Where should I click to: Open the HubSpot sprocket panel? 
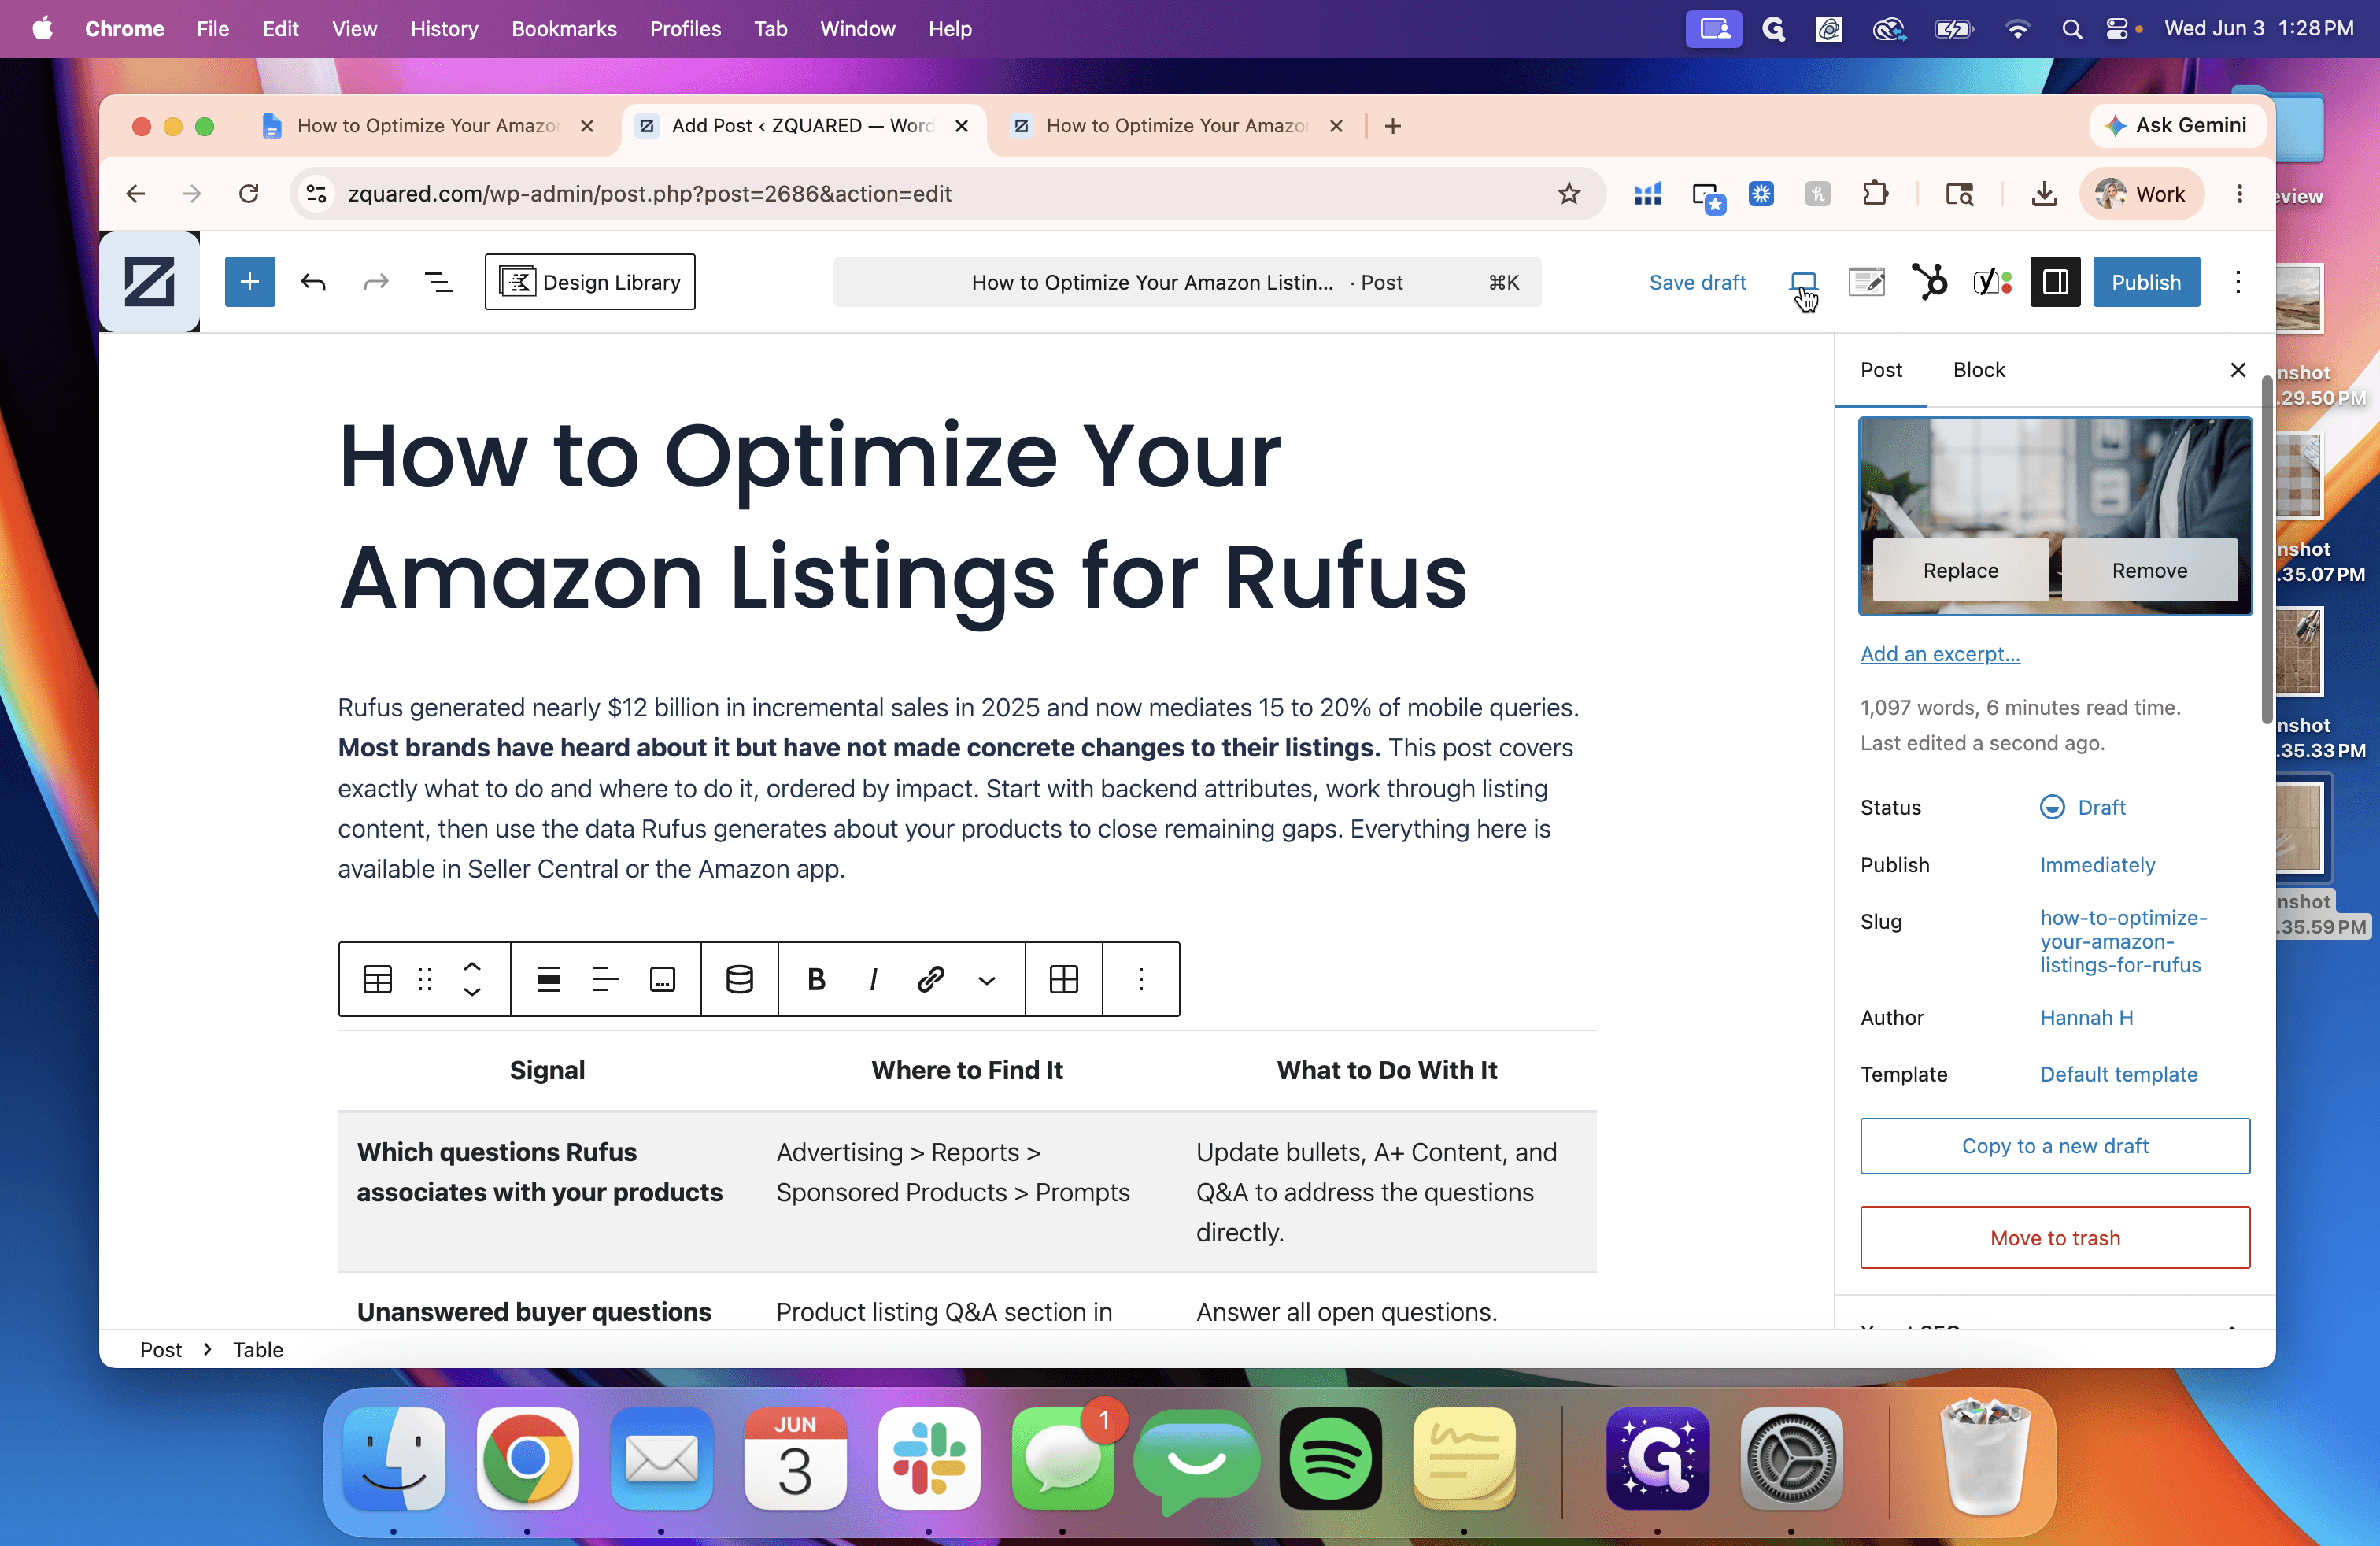point(1929,282)
